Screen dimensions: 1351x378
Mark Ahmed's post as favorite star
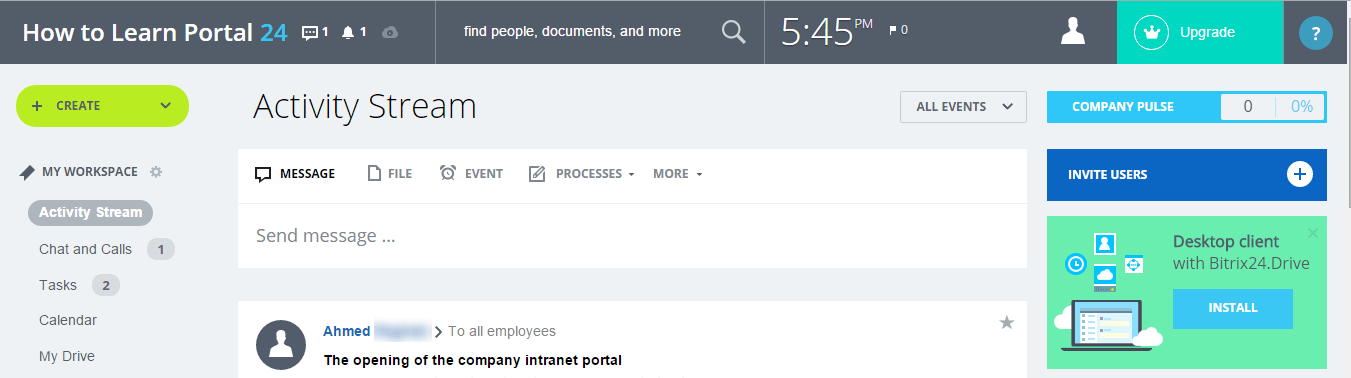[x=1007, y=322]
